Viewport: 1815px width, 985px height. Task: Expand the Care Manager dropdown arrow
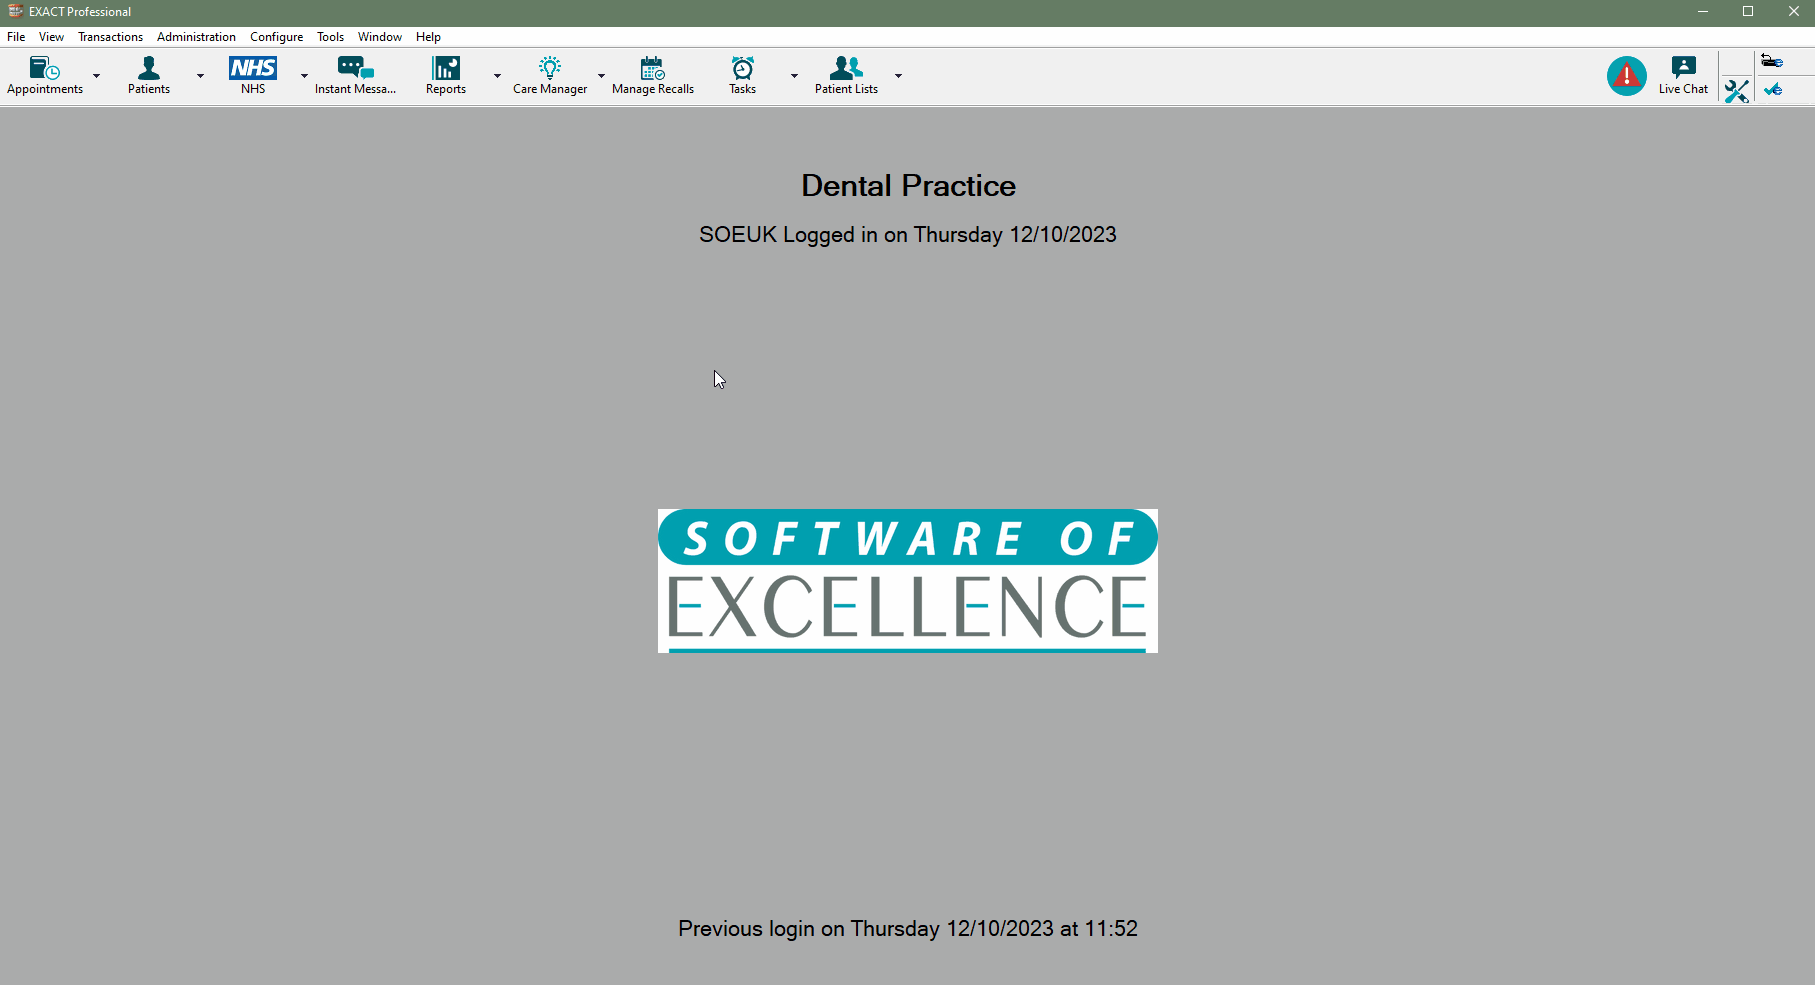point(601,76)
